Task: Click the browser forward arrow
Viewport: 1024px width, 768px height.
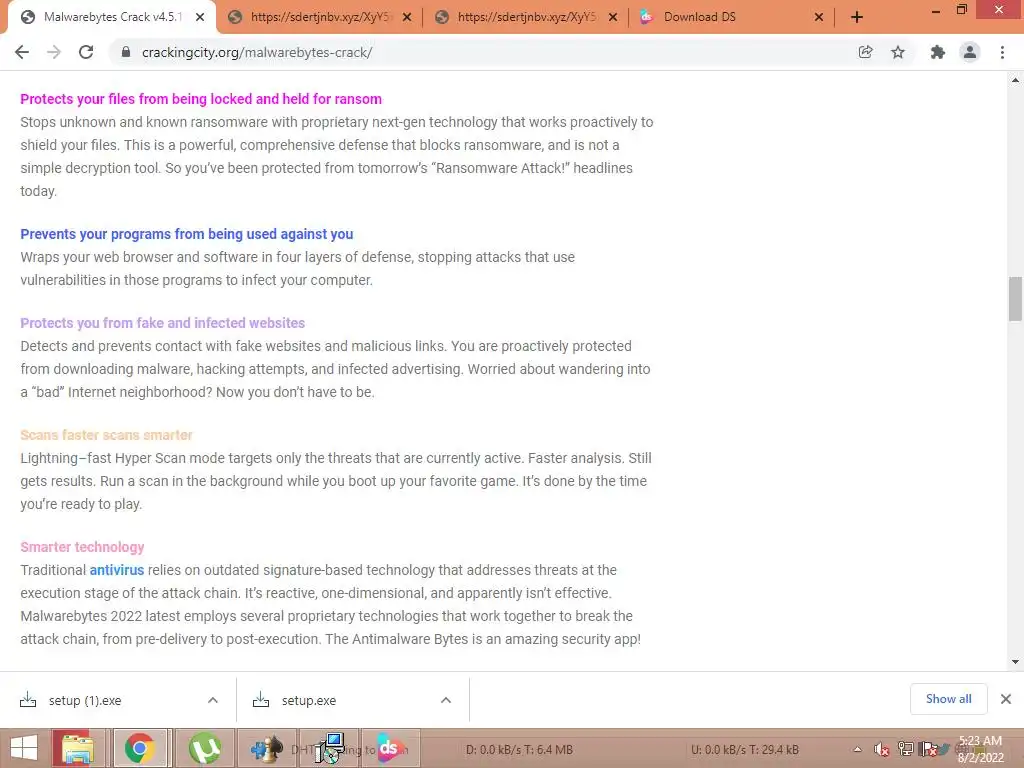Action: tap(54, 52)
